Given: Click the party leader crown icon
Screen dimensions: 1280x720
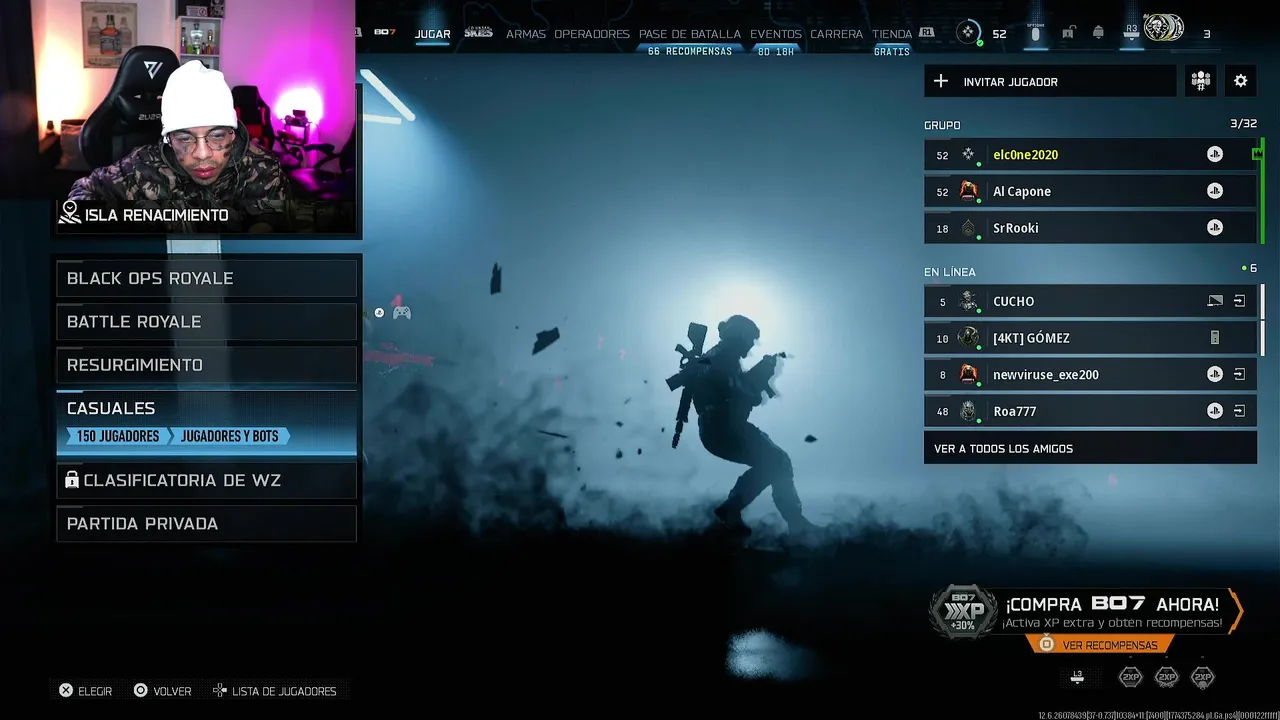Looking at the screenshot, I should [1257, 153].
